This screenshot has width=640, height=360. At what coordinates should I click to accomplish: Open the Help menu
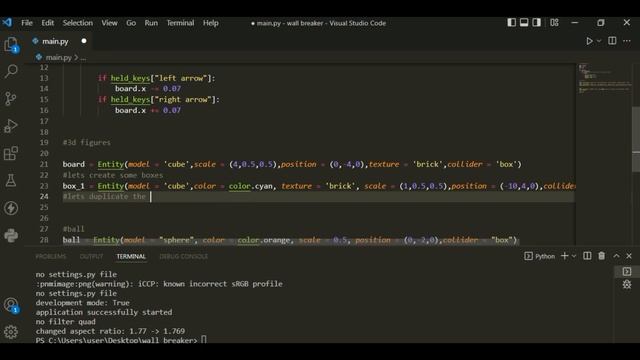click(211, 23)
